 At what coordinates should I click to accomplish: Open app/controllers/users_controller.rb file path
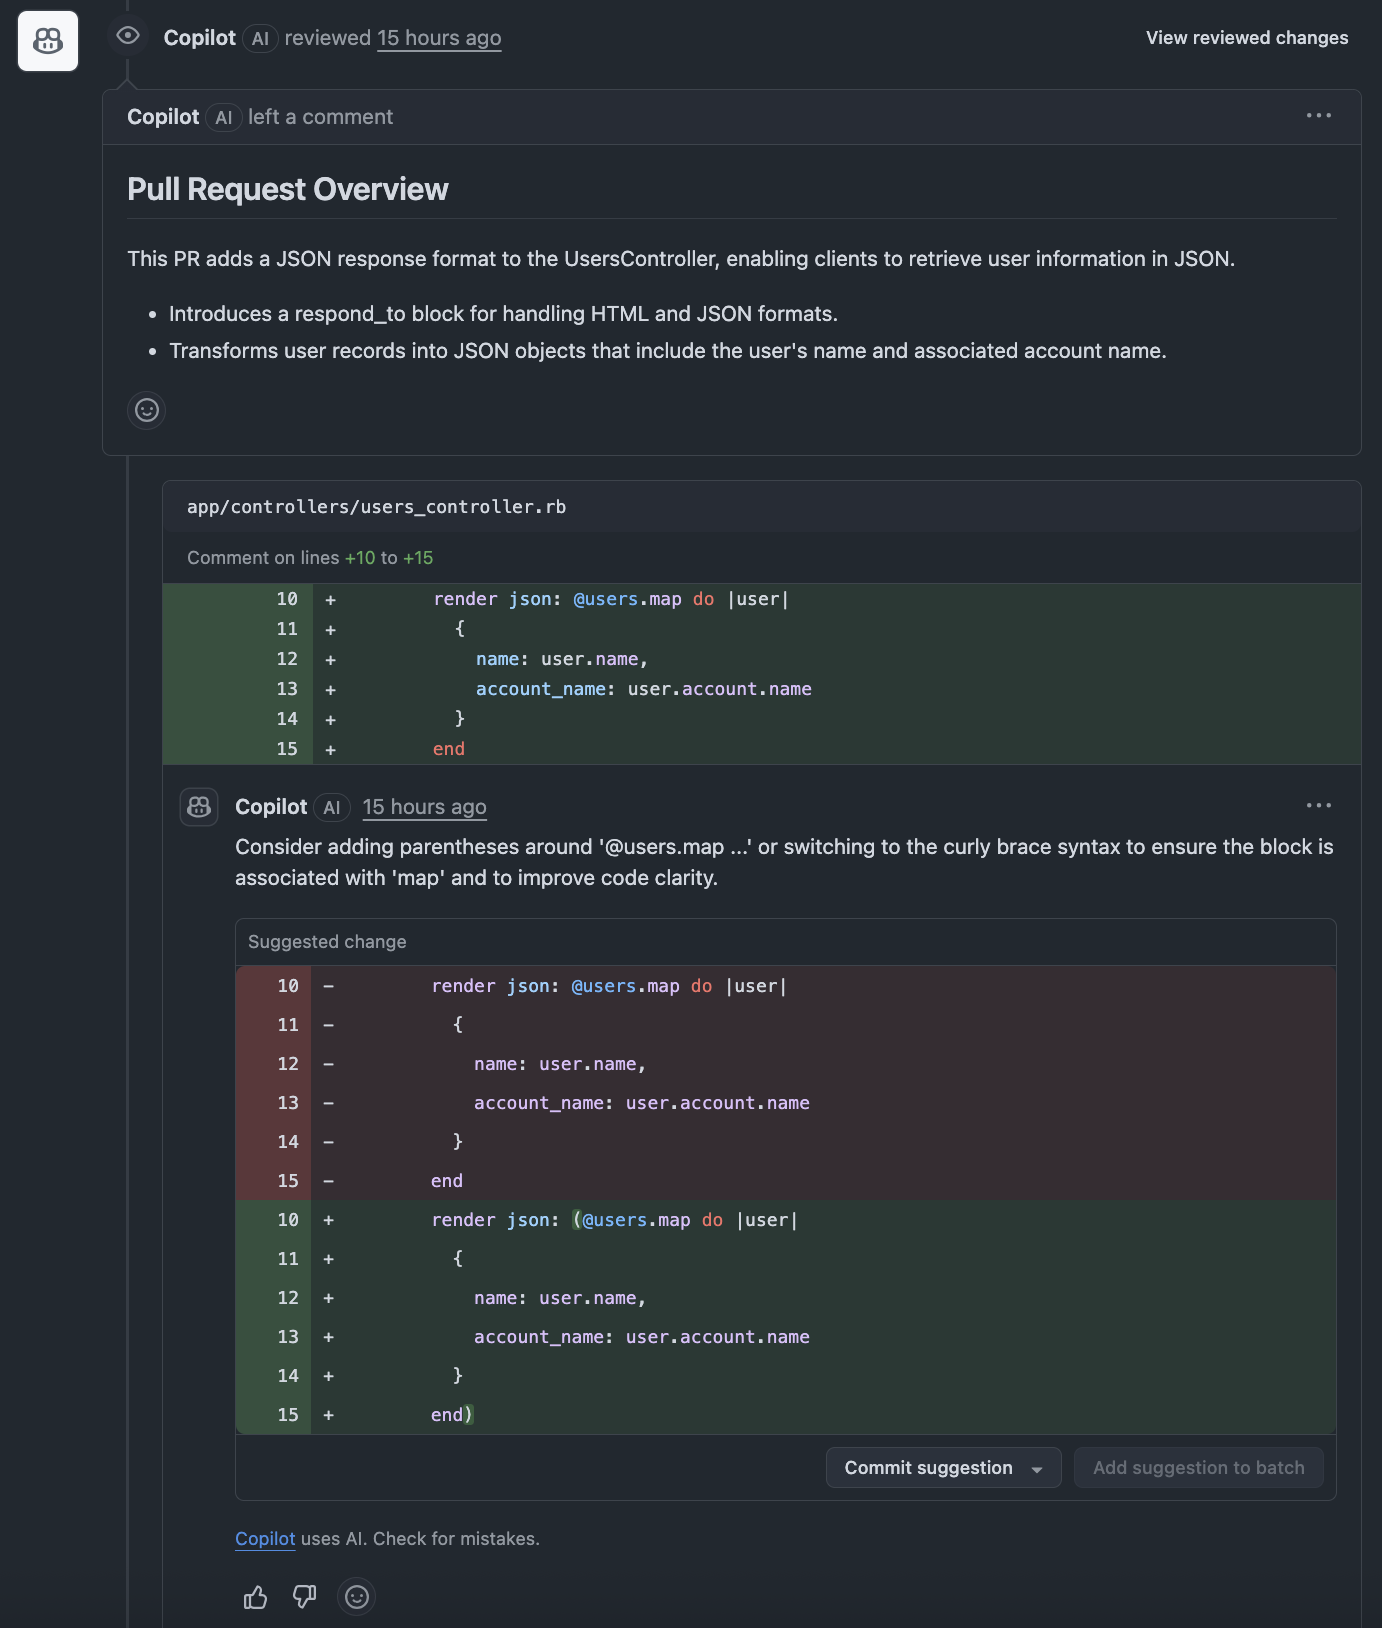point(376,507)
